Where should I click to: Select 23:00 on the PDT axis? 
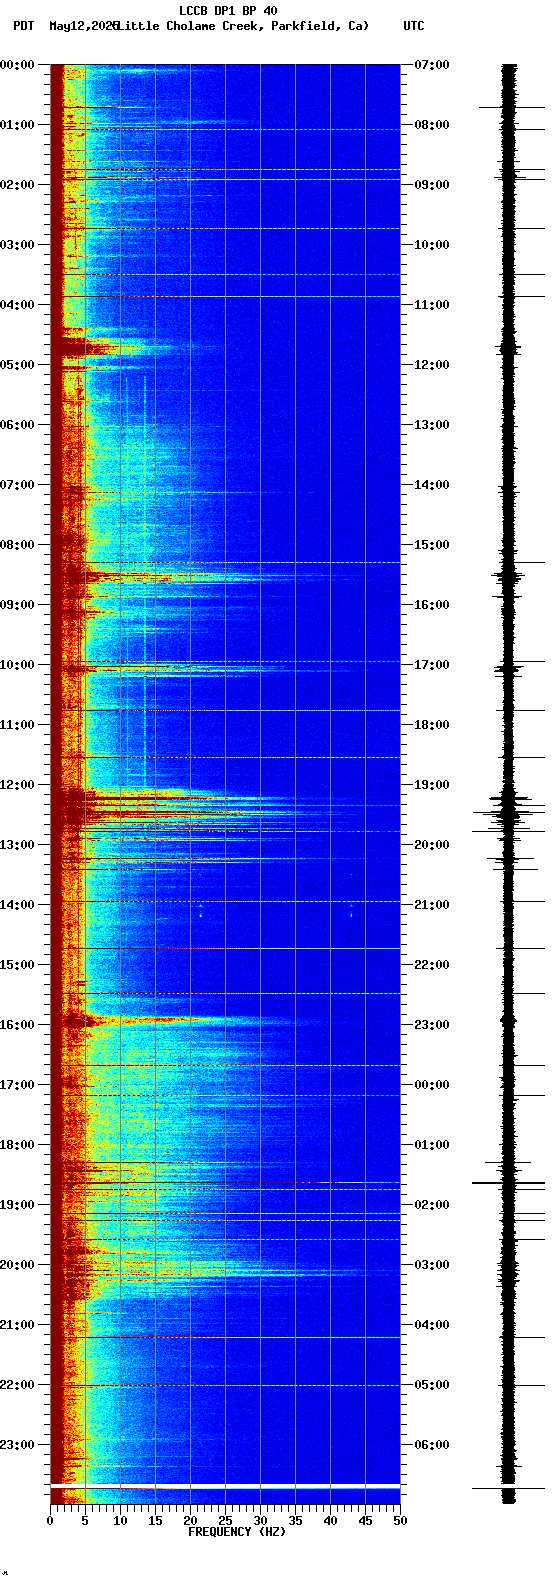click(18, 1445)
